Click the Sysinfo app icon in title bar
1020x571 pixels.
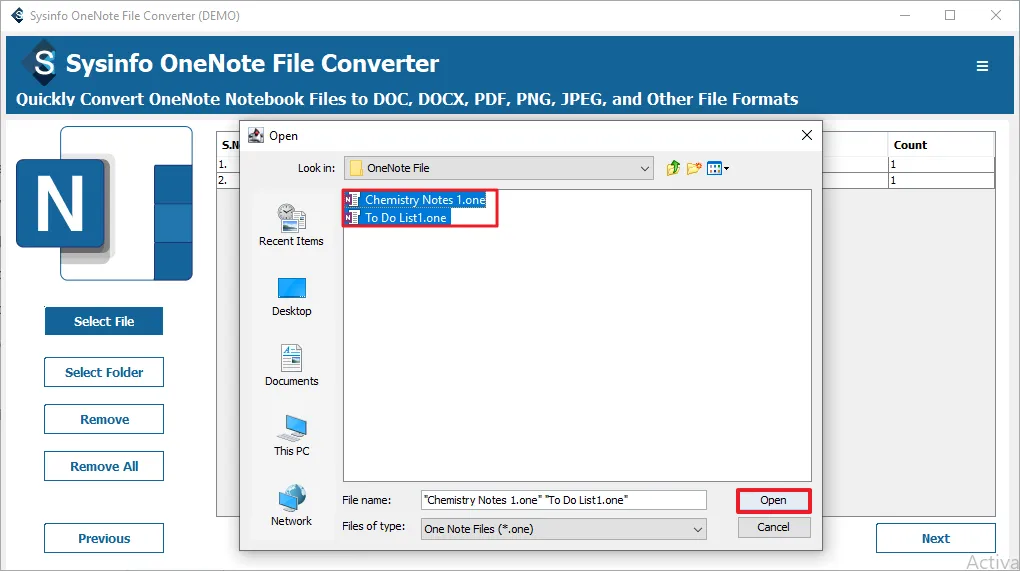[17, 15]
